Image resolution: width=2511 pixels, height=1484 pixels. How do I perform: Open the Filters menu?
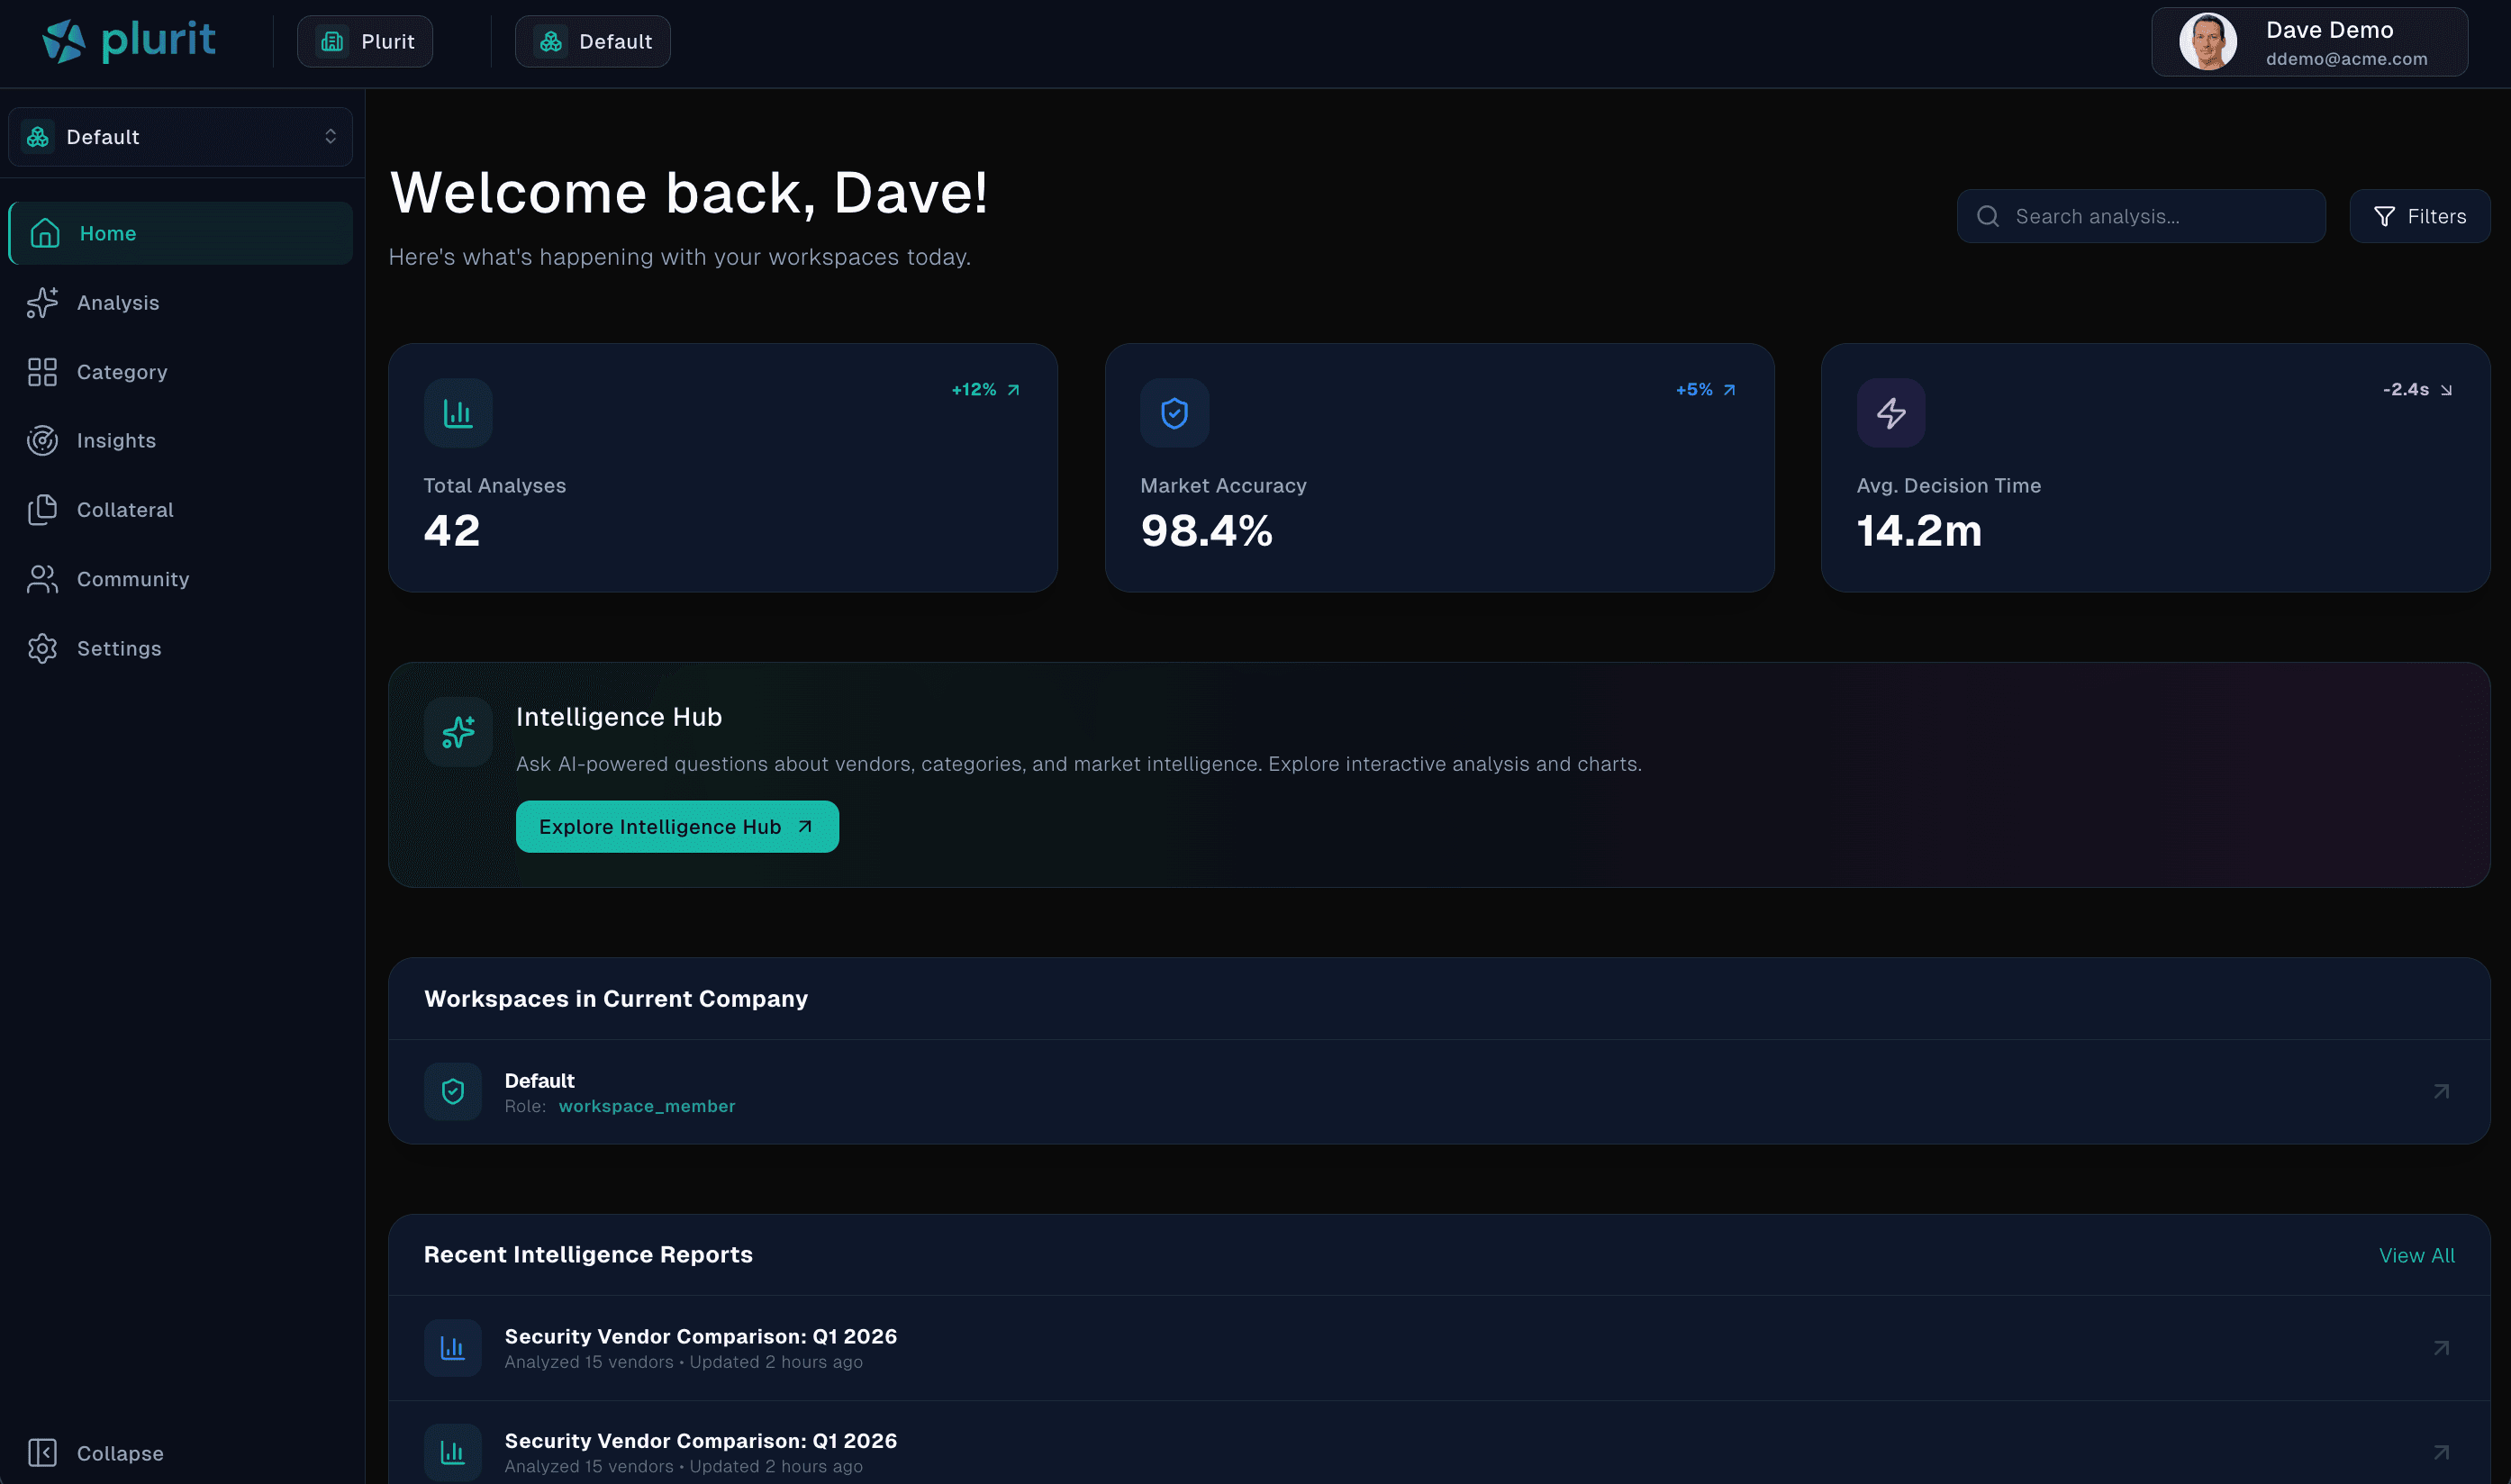2419,216
